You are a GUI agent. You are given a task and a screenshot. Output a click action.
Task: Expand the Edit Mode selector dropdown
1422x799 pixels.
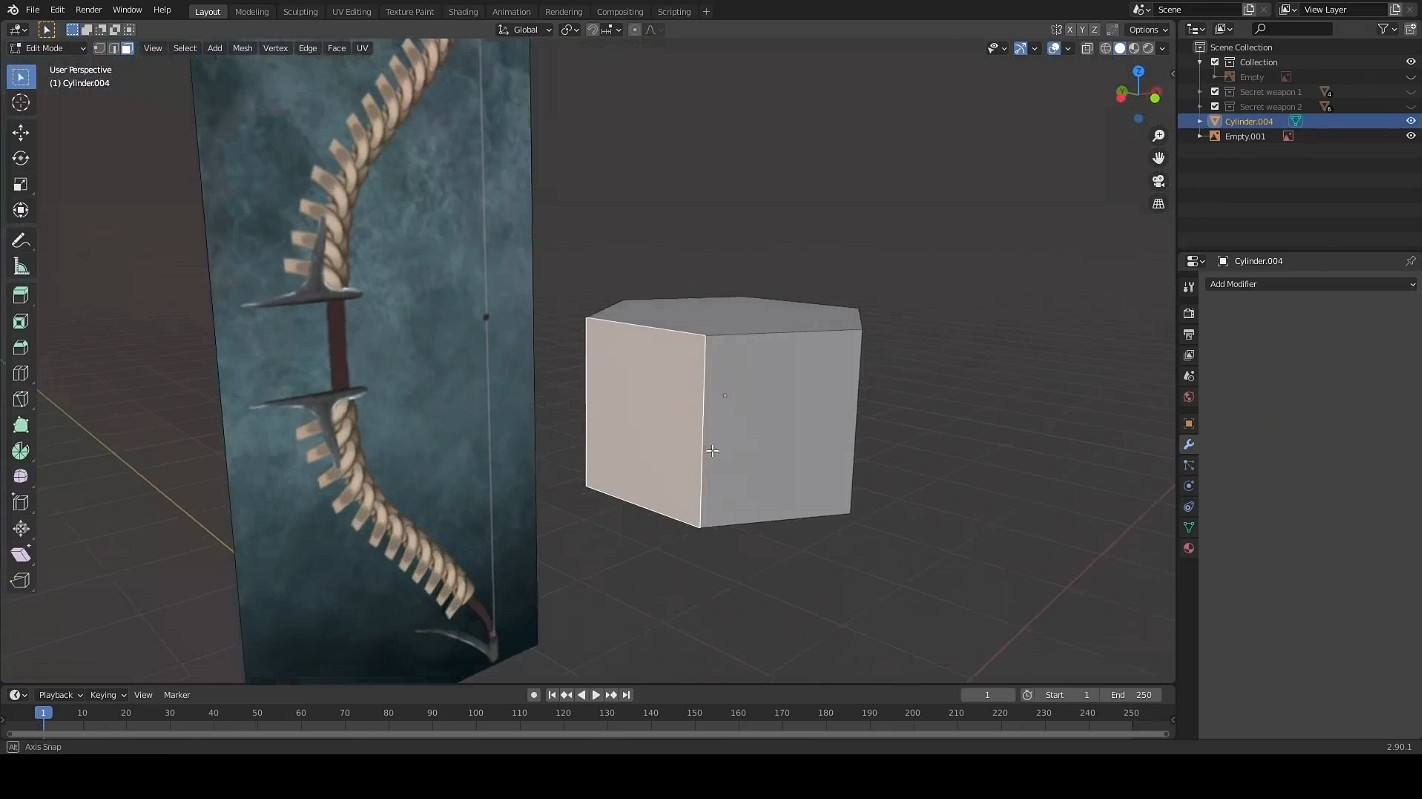[x=48, y=48]
